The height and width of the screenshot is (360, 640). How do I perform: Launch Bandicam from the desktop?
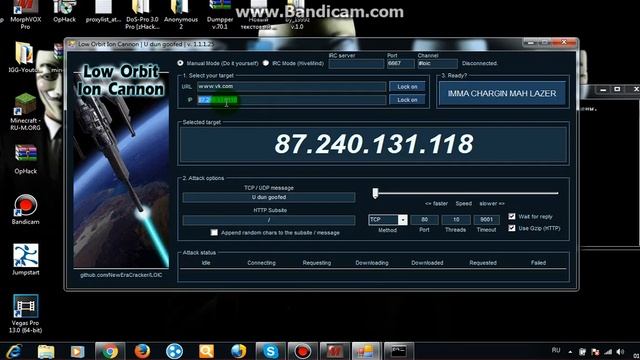(x=25, y=209)
